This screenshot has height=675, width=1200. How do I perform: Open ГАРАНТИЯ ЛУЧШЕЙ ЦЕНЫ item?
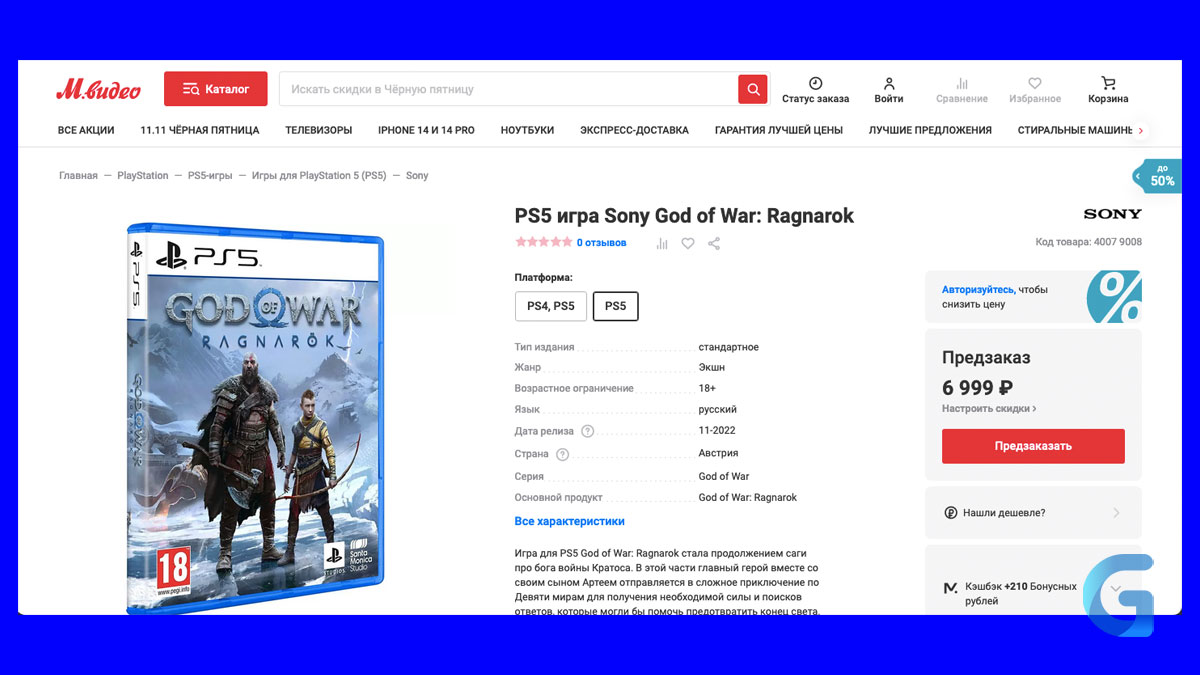click(x=779, y=130)
